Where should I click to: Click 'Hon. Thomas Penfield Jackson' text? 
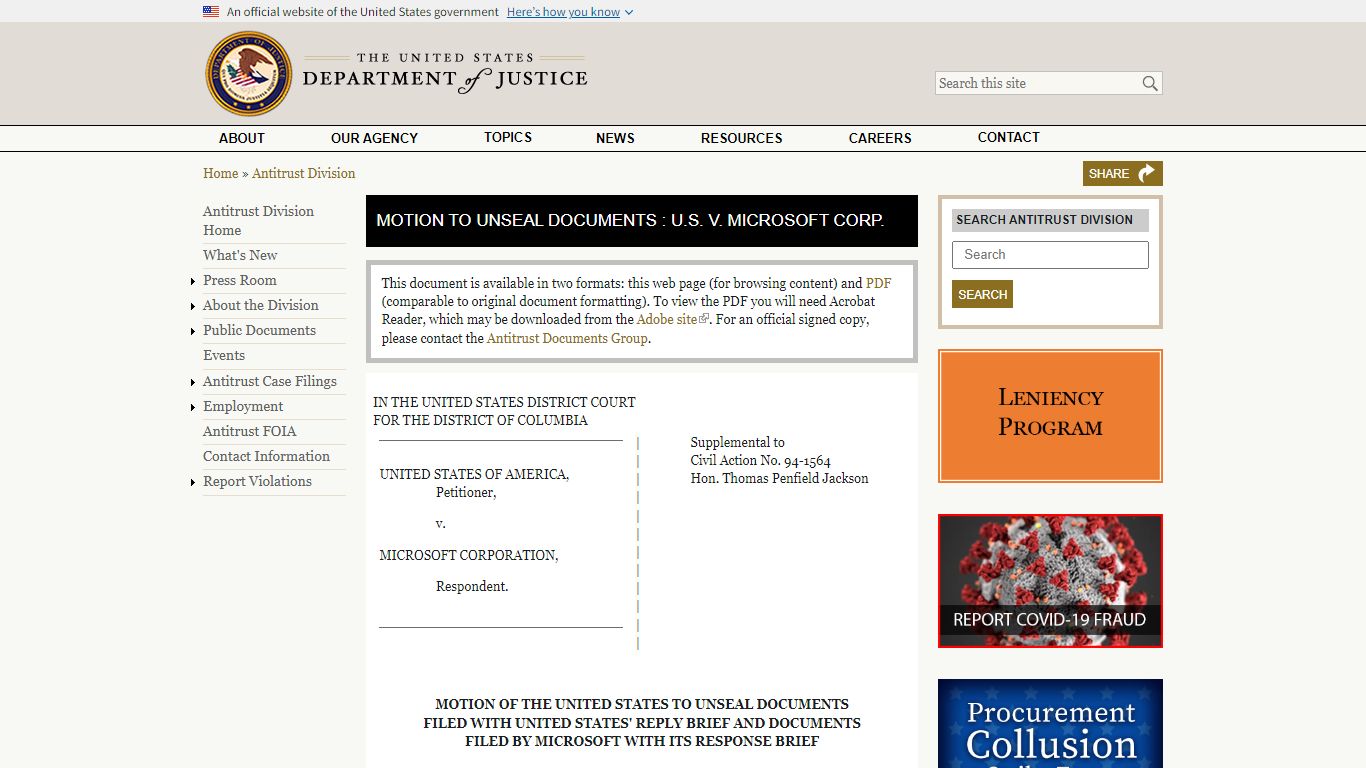[x=779, y=479]
